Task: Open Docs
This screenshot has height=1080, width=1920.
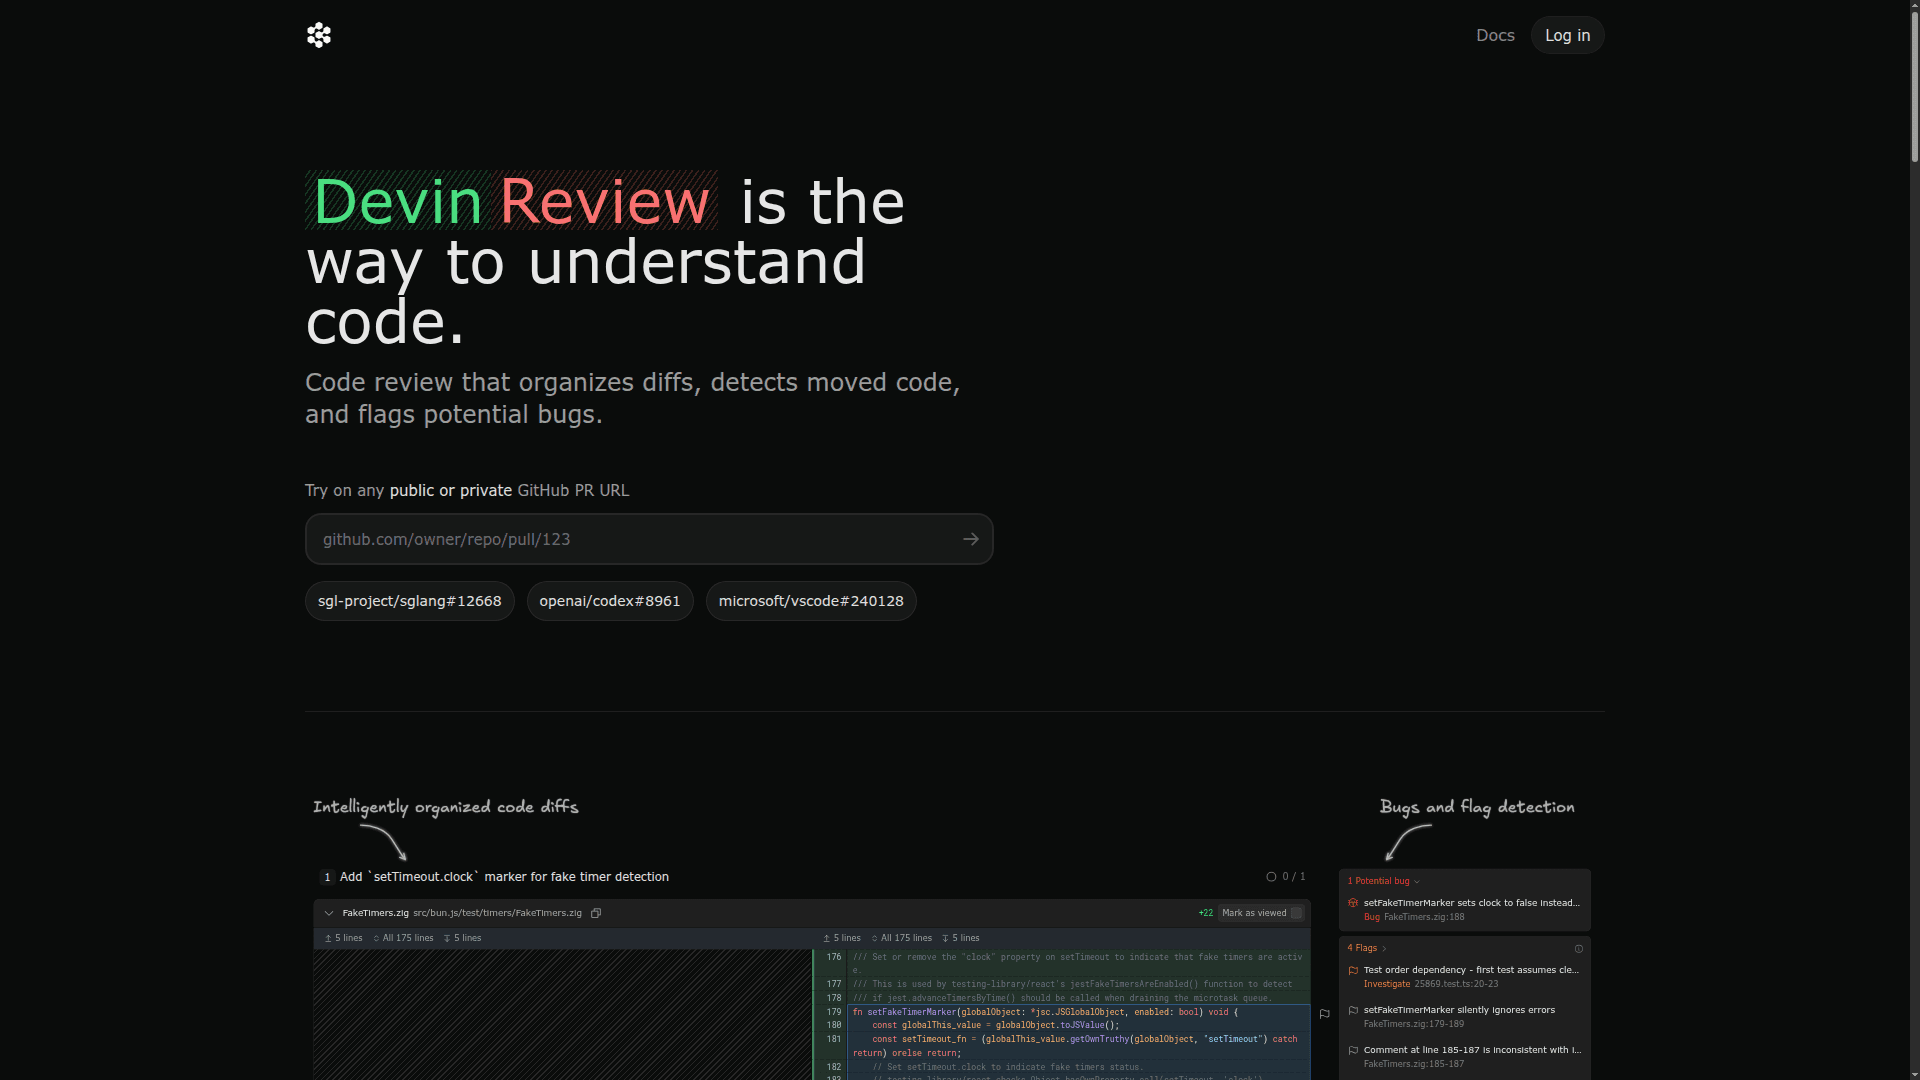Action: coord(1495,35)
